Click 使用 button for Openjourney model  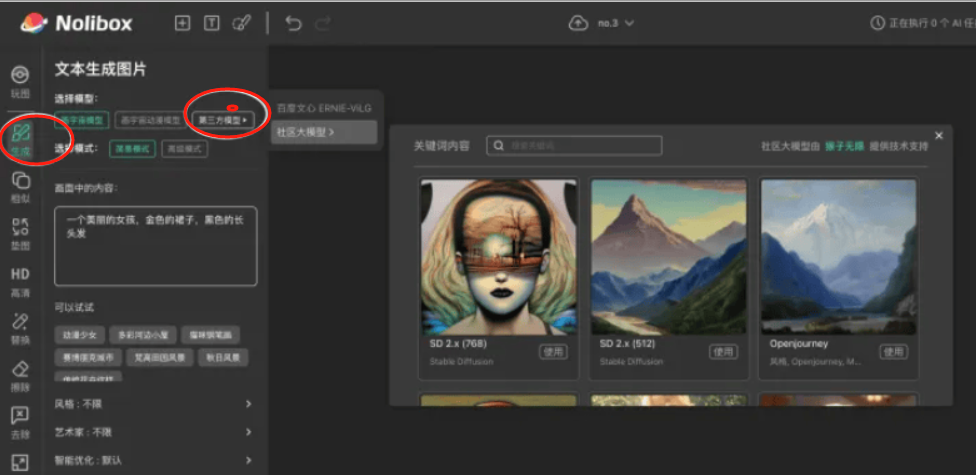893,352
